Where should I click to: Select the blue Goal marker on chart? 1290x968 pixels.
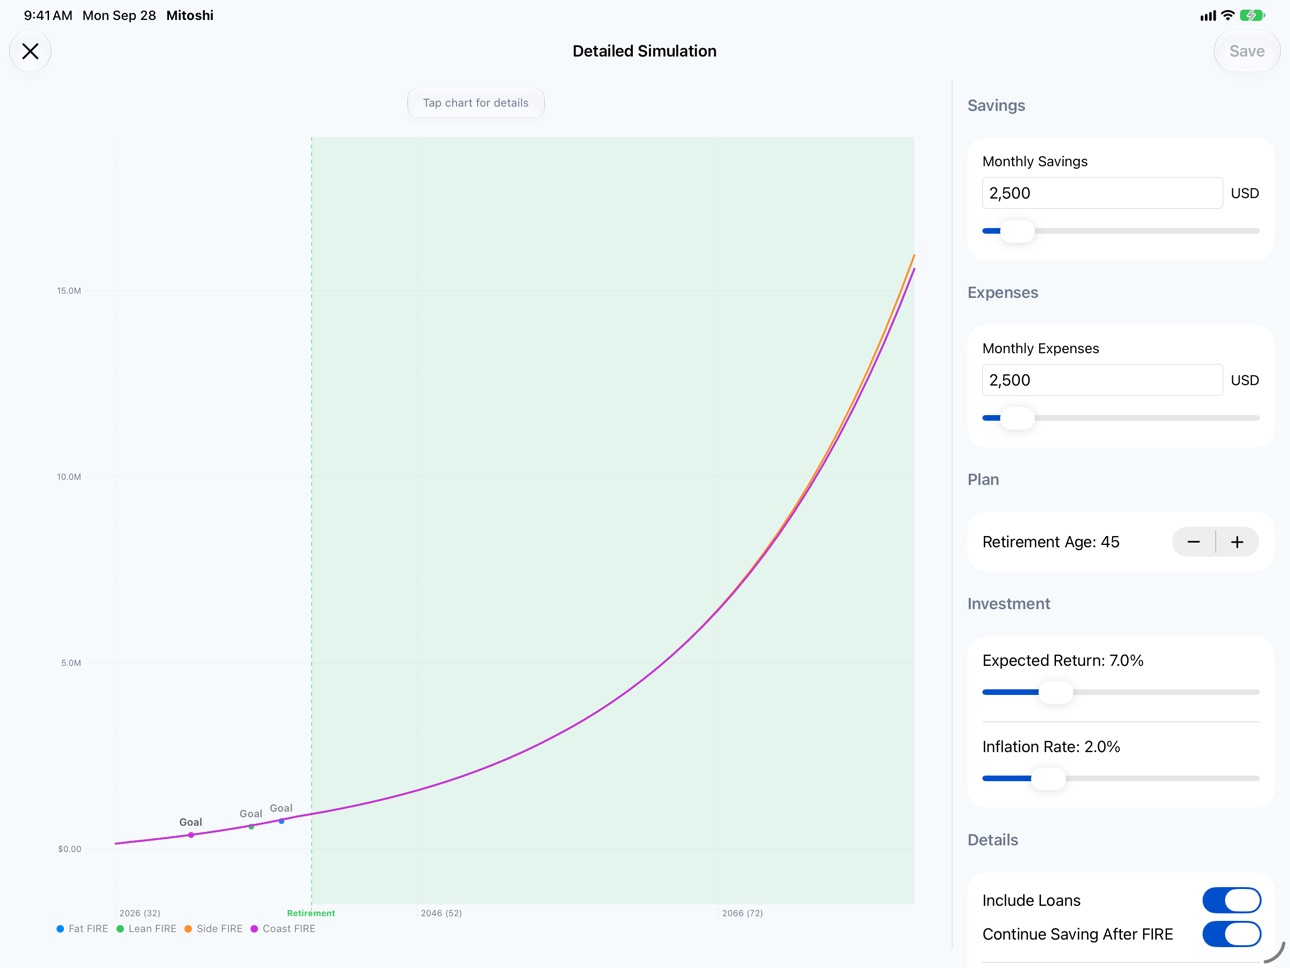(x=282, y=821)
